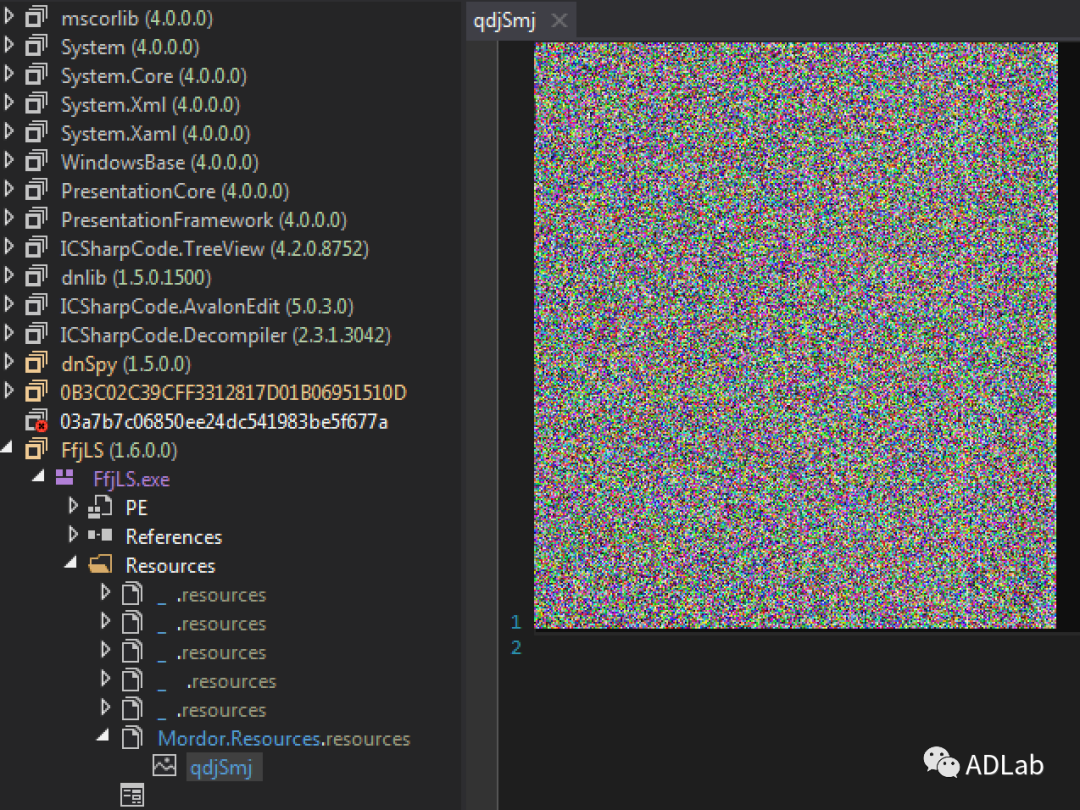Expand the System.Xaml assembly arrow

click(10, 133)
